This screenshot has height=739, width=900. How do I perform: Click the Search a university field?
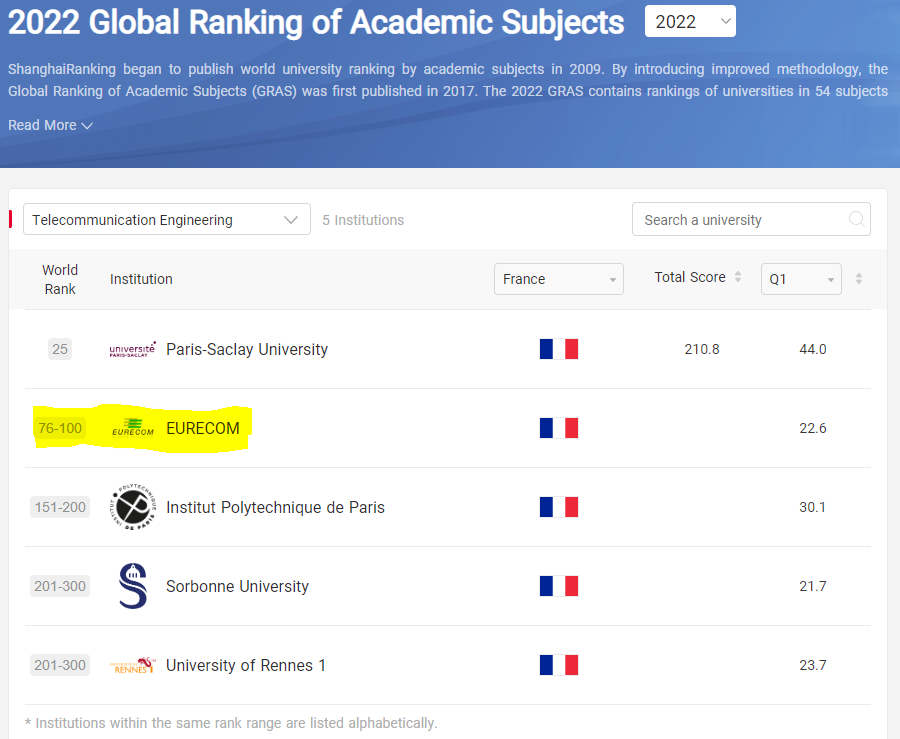[x=751, y=219]
